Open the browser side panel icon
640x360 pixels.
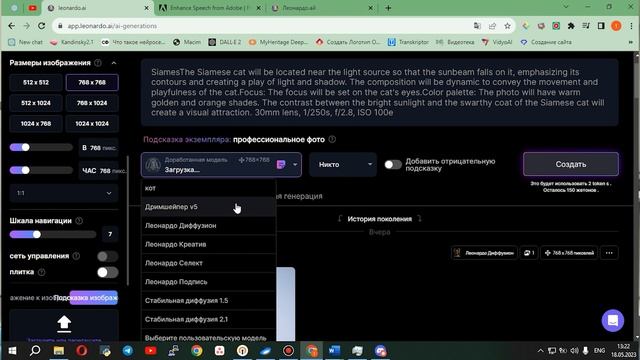pyautogui.click(x=601, y=26)
